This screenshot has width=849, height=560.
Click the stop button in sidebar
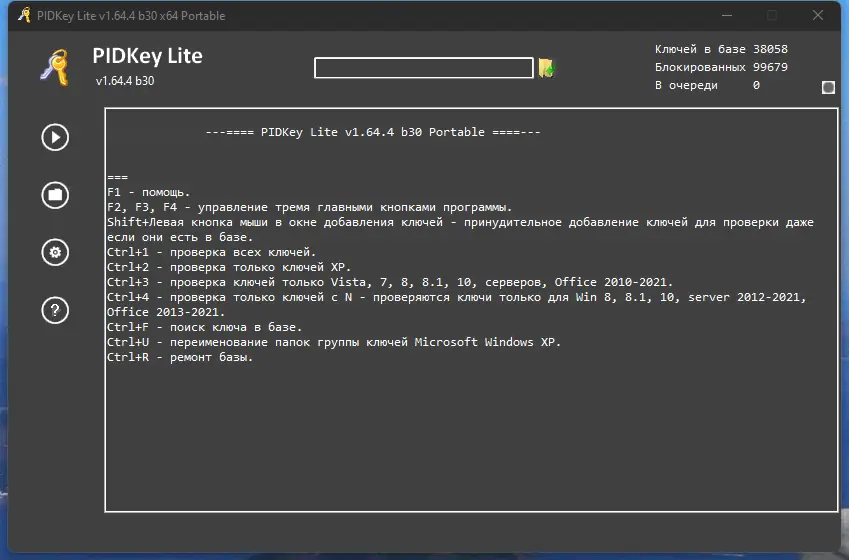coord(55,195)
